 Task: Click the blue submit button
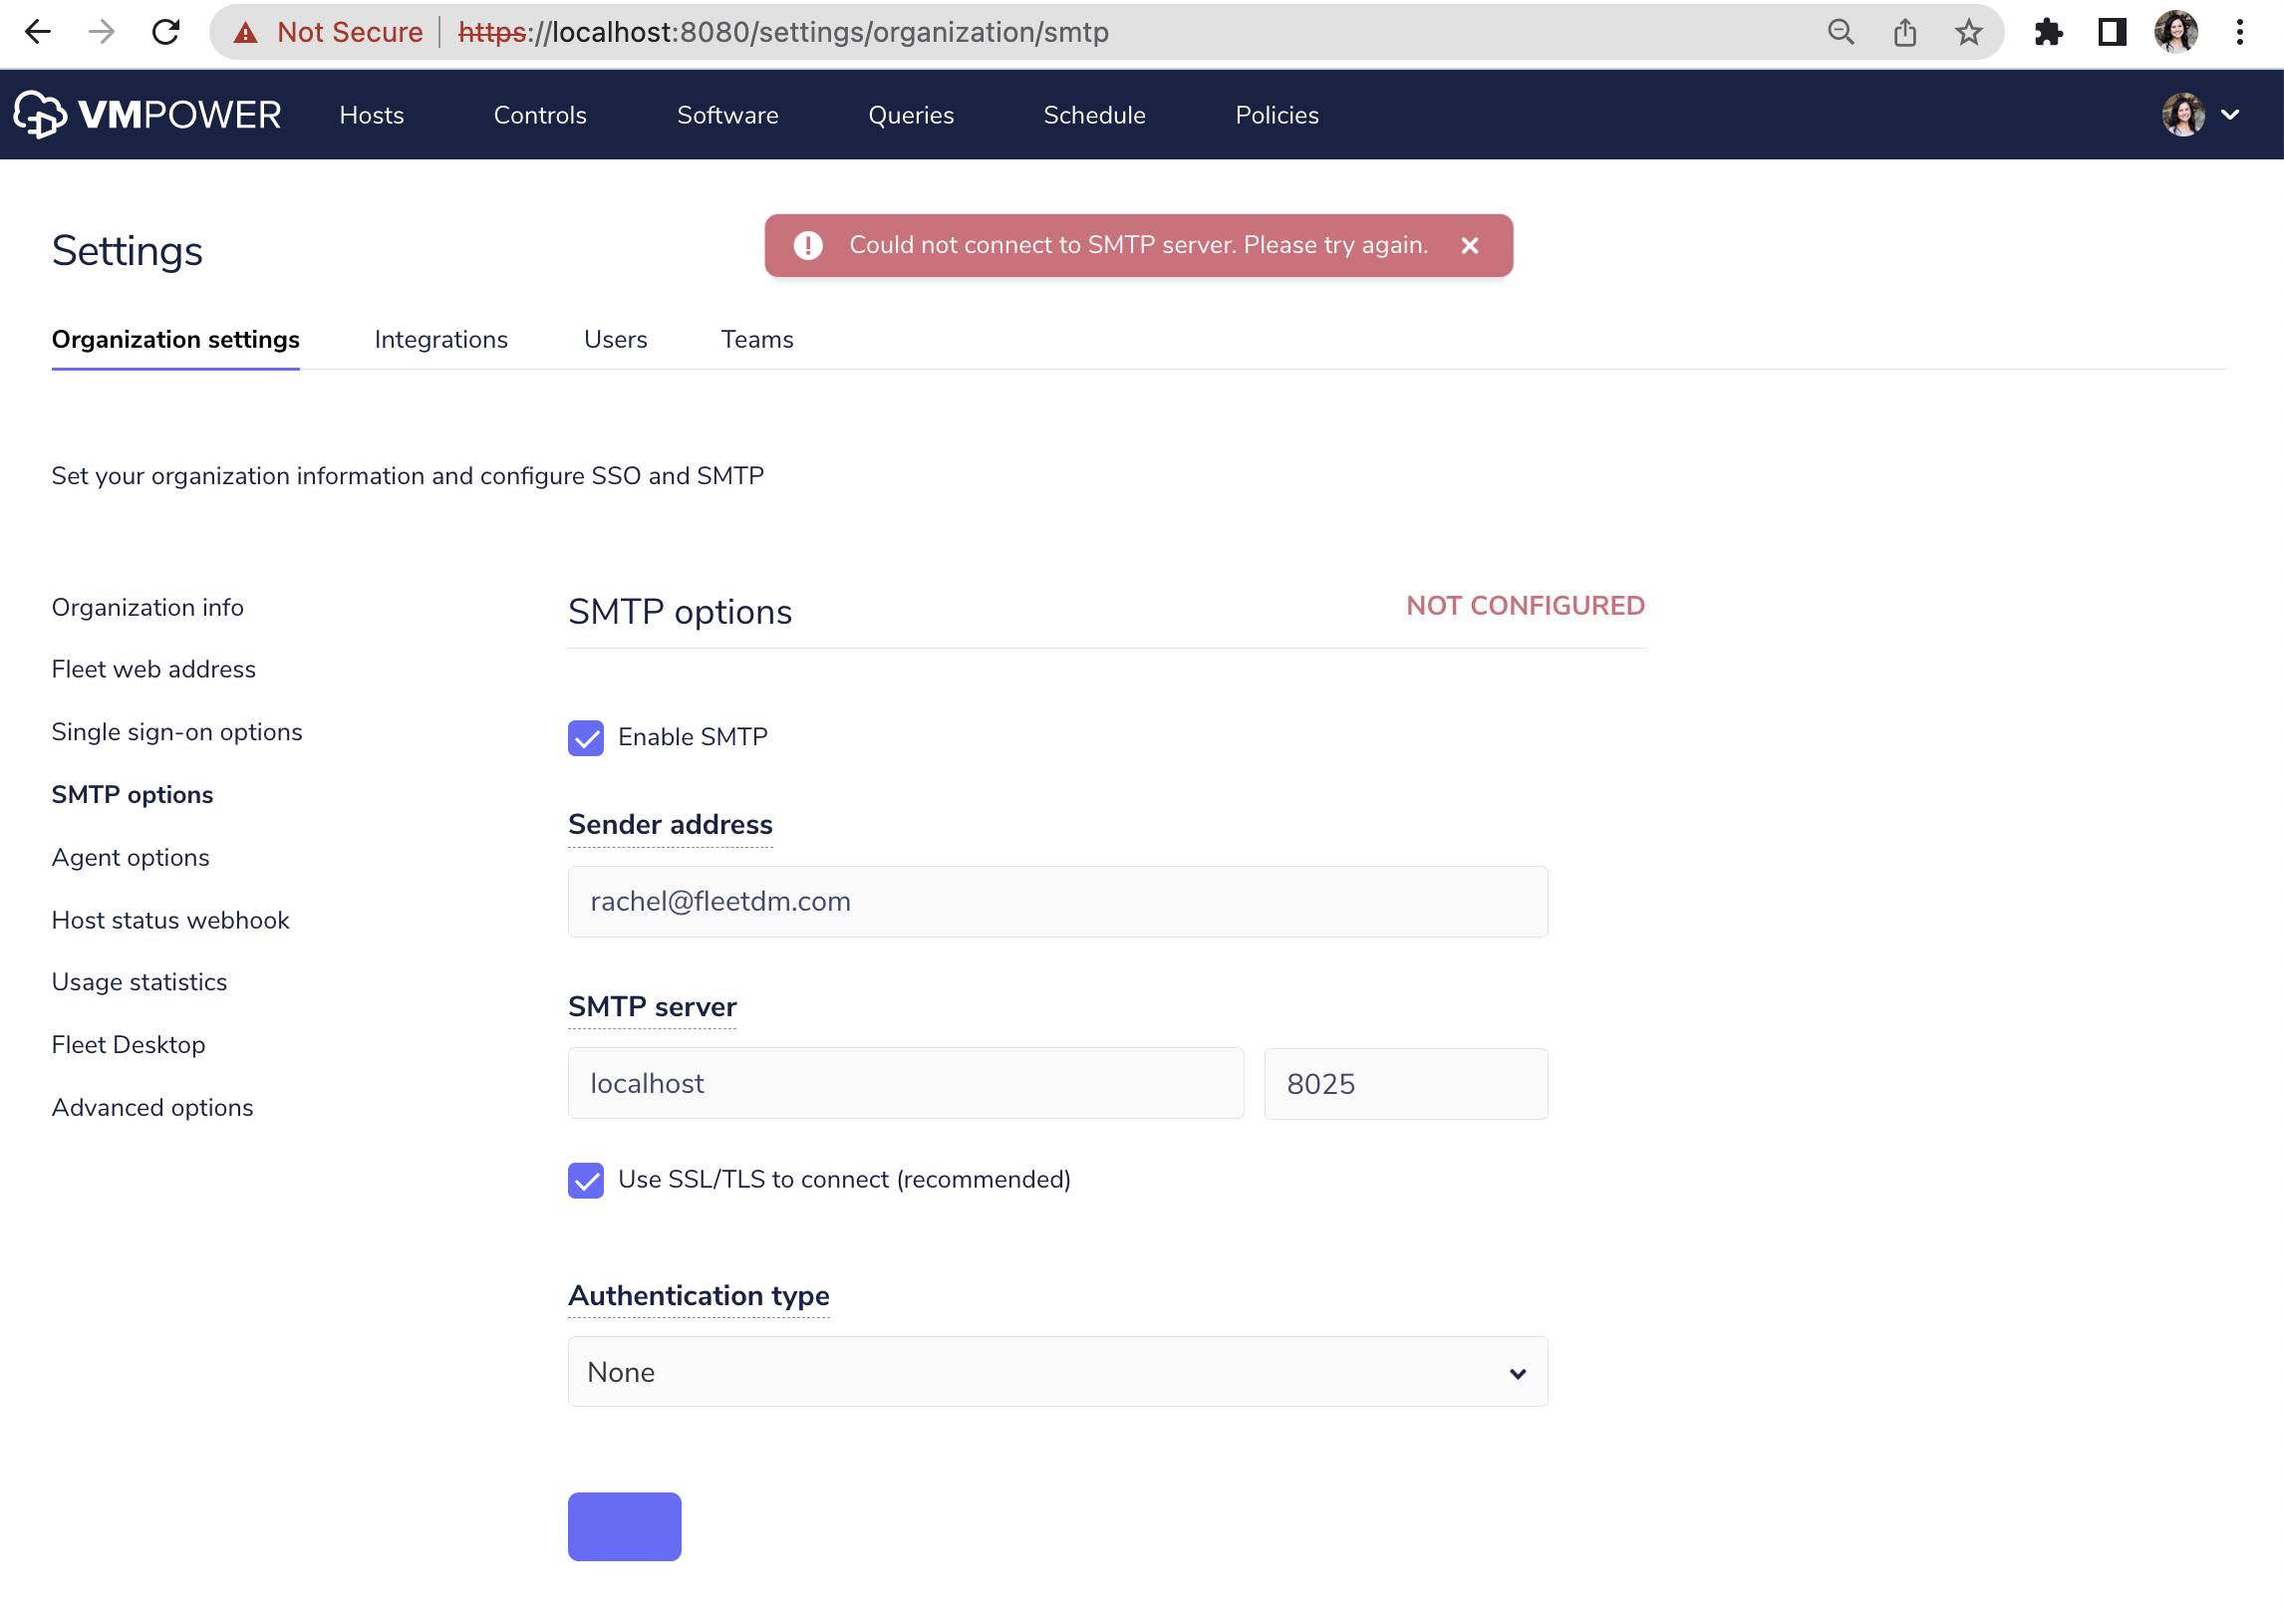coord(623,1526)
